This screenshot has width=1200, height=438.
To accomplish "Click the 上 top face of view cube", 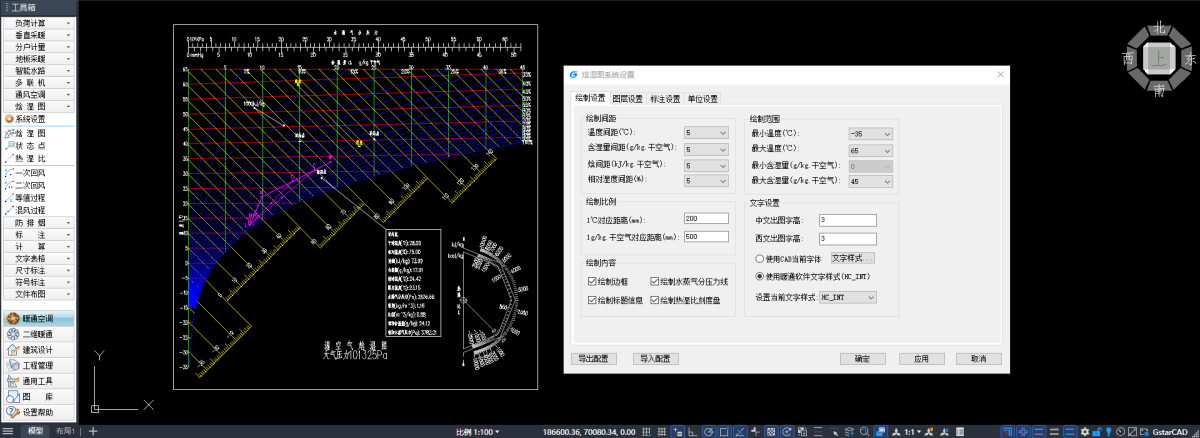I will pyautogui.click(x=1158, y=60).
